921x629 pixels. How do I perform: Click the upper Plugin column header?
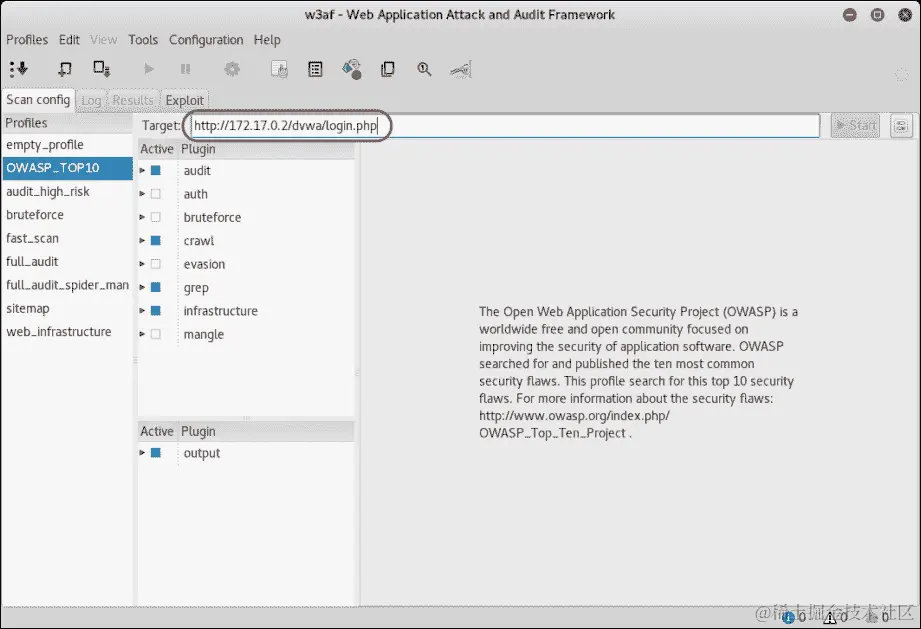click(266, 149)
